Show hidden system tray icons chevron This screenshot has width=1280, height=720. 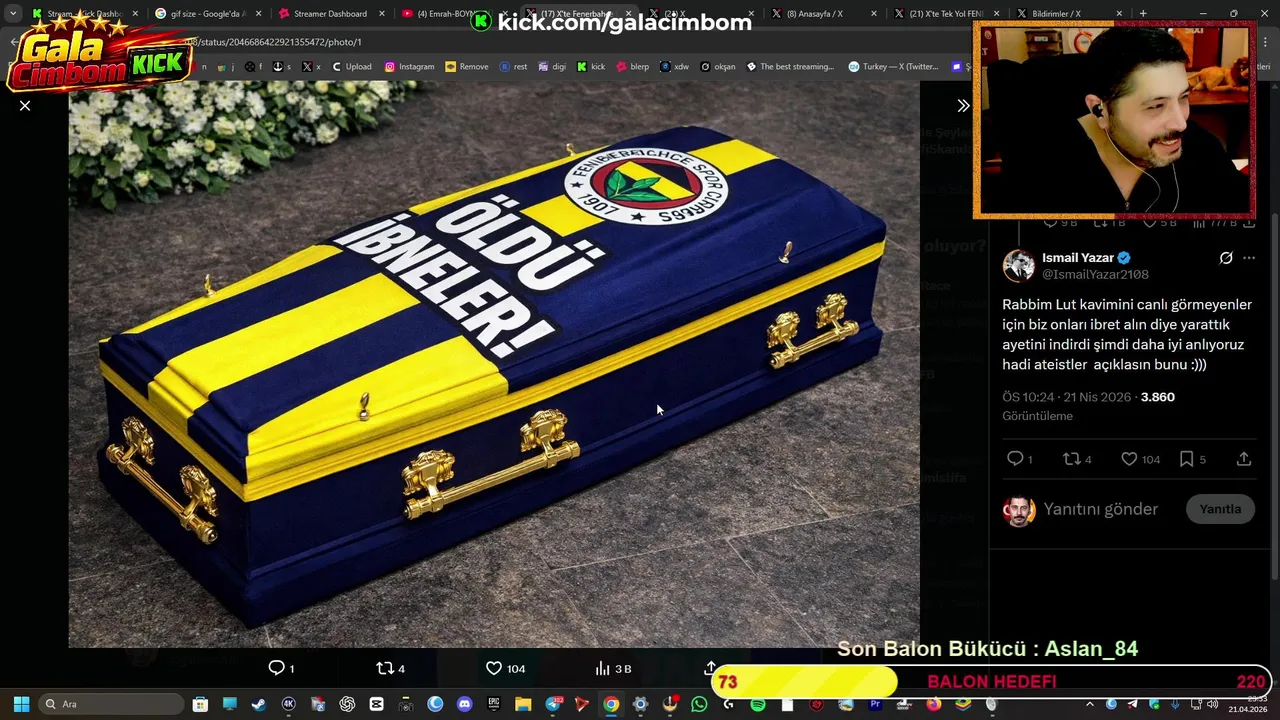(x=1089, y=704)
